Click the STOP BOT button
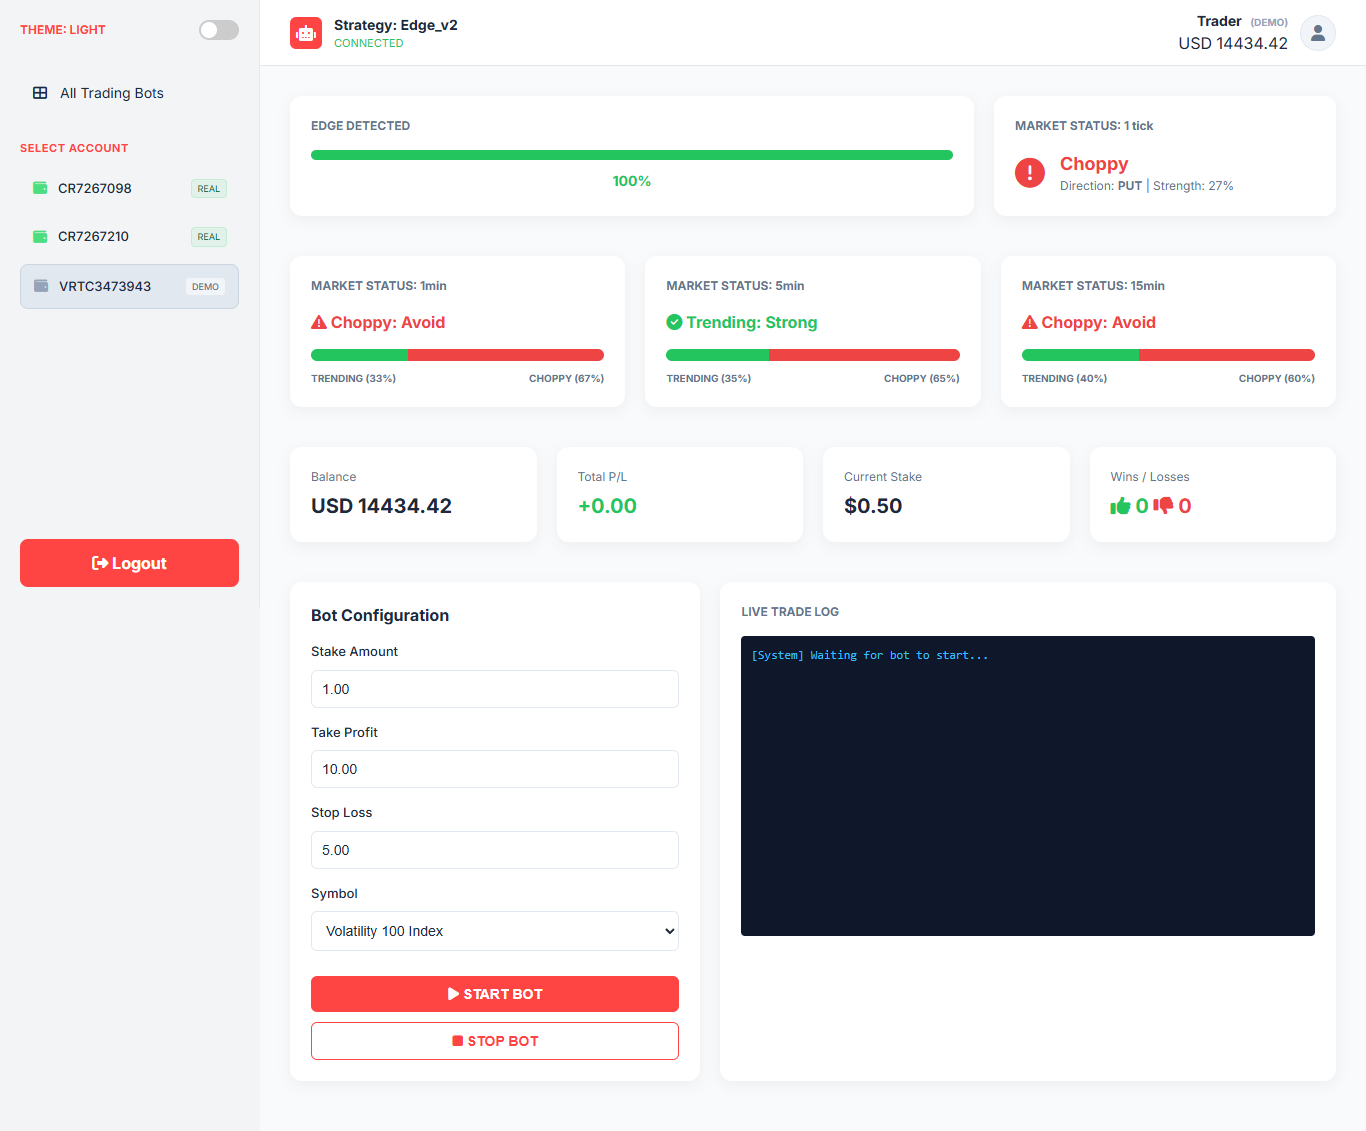The image size is (1366, 1131). pyautogui.click(x=495, y=1041)
